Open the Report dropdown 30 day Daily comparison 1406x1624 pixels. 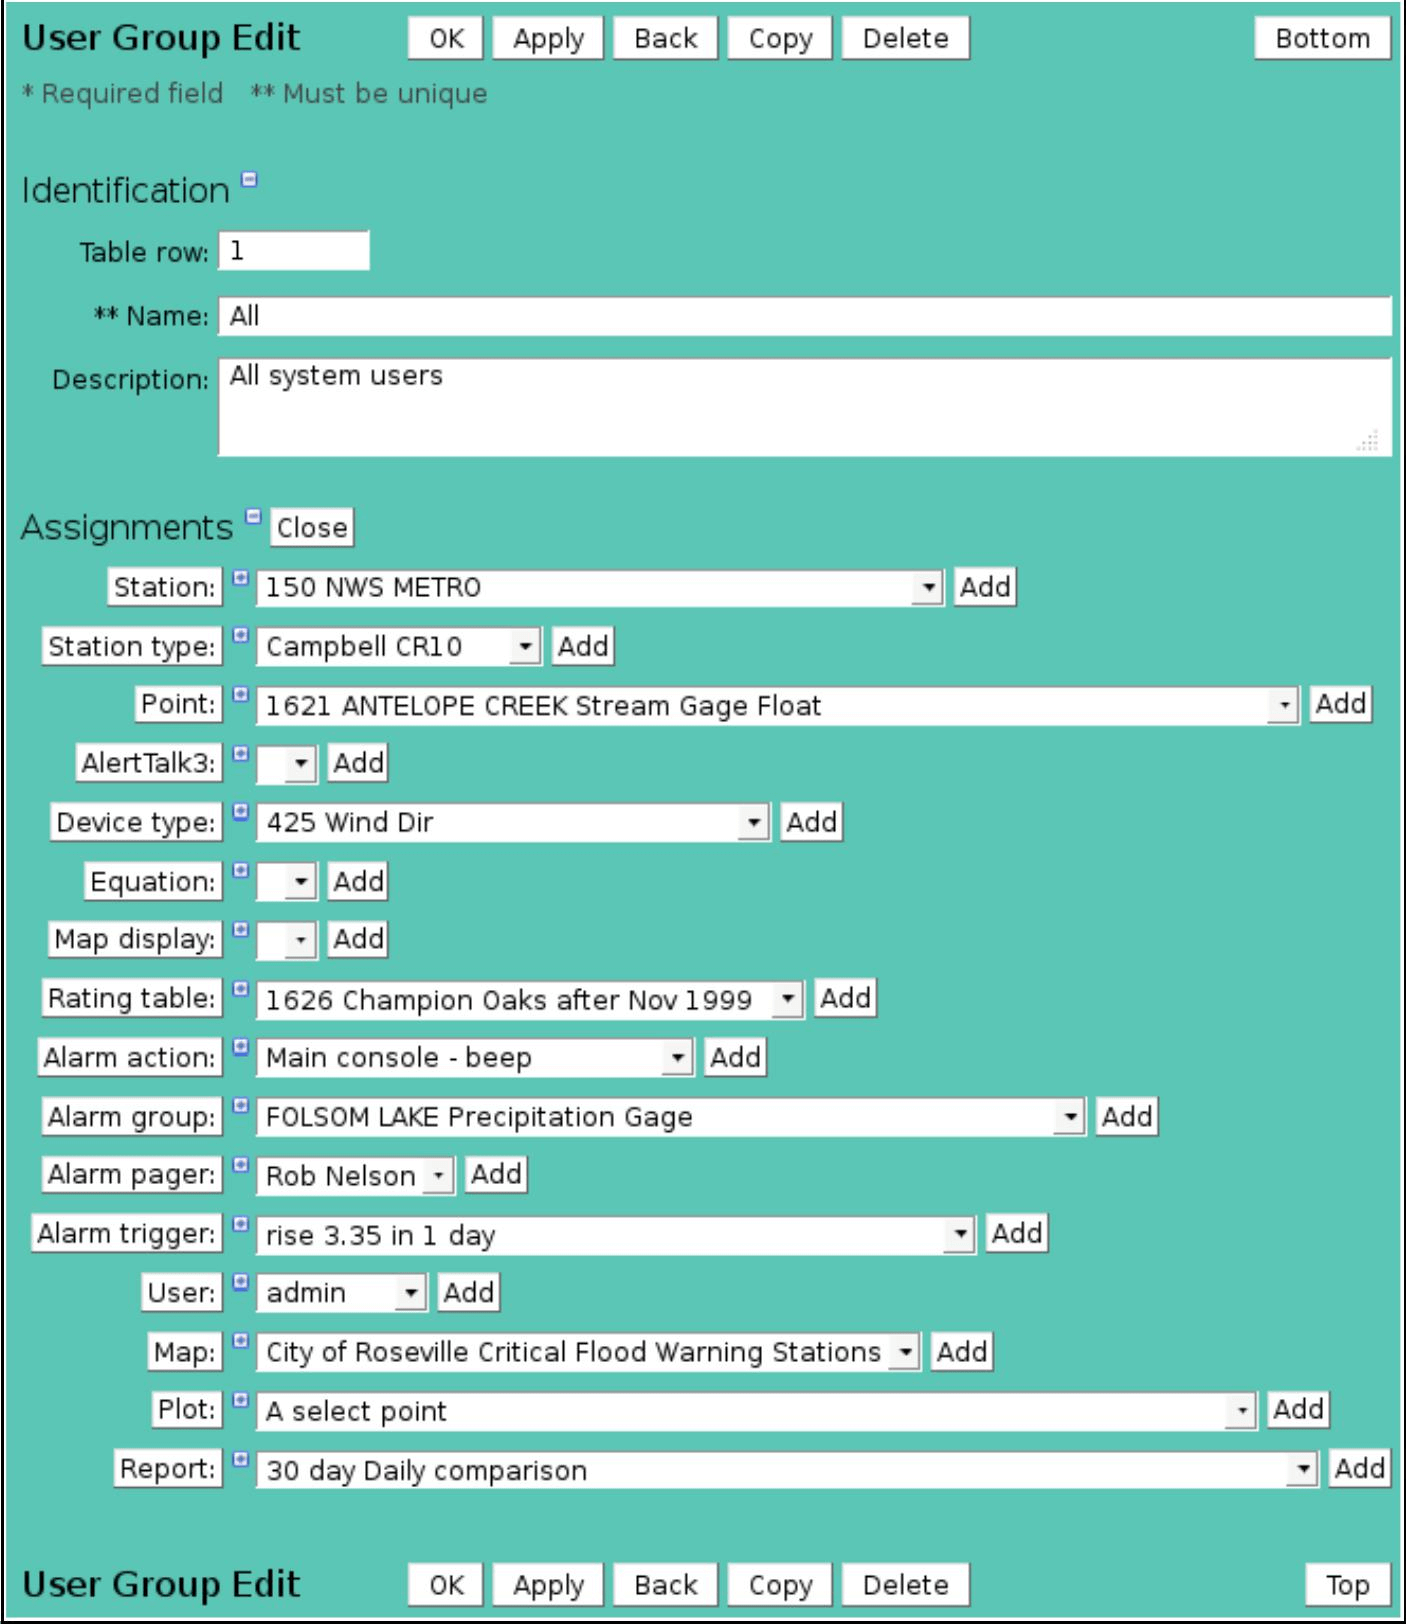click(x=786, y=1470)
